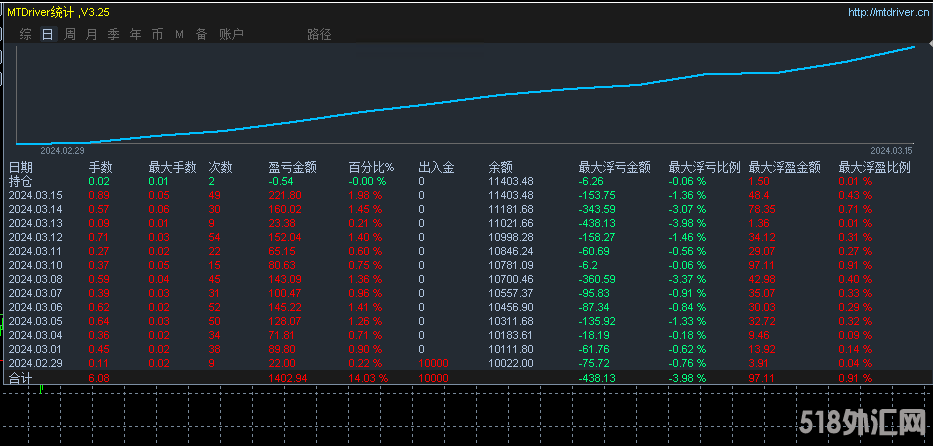This screenshot has height=446, width=933.
Task: Click the 路径 path button
Action: click(319, 34)
